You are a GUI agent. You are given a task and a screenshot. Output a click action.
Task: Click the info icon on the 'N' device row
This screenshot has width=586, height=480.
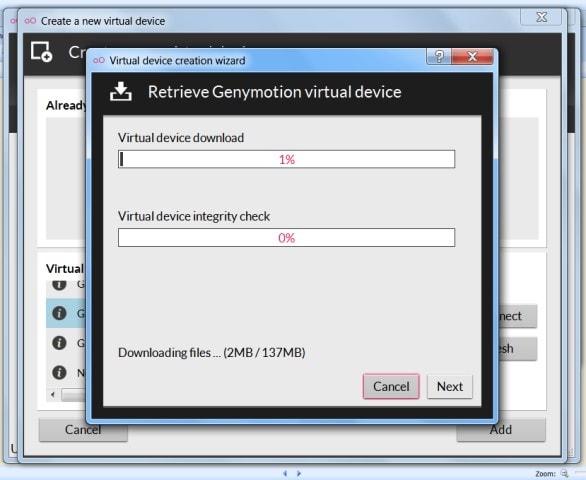point(59,372)
